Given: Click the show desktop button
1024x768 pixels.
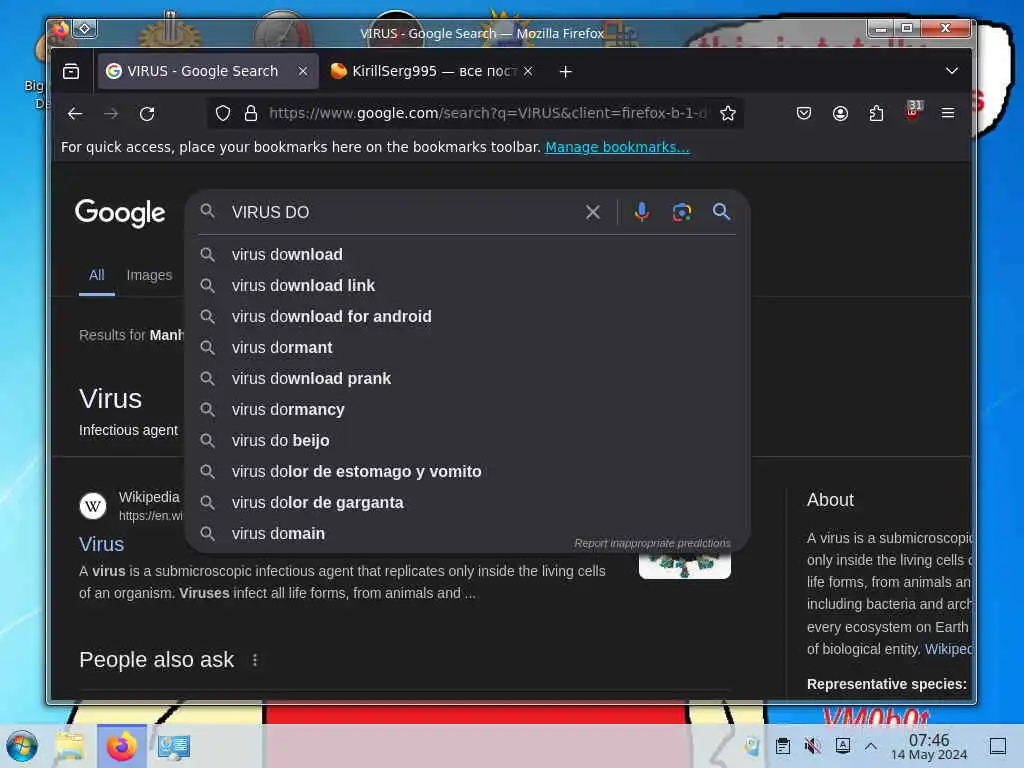Looking at the screenshot, I should 999,746.
